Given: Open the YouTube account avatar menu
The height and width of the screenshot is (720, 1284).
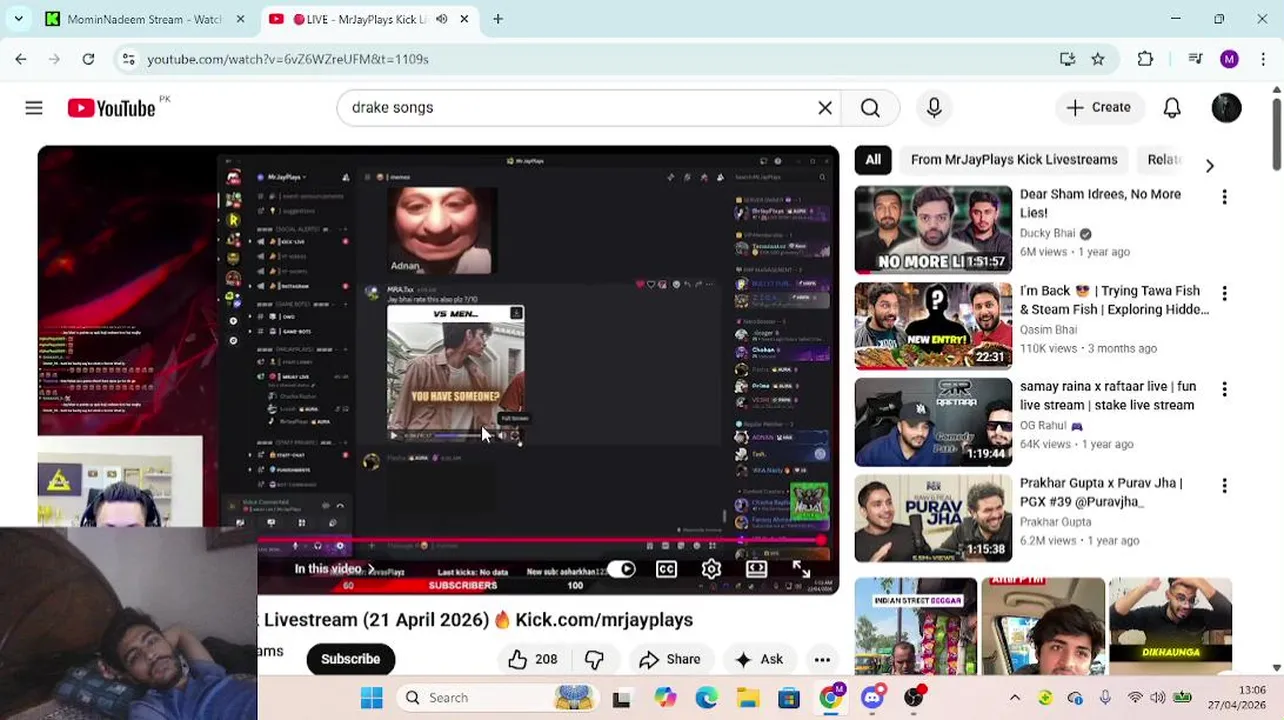Looking at the screenshot, I should [x=1226, y=108].
